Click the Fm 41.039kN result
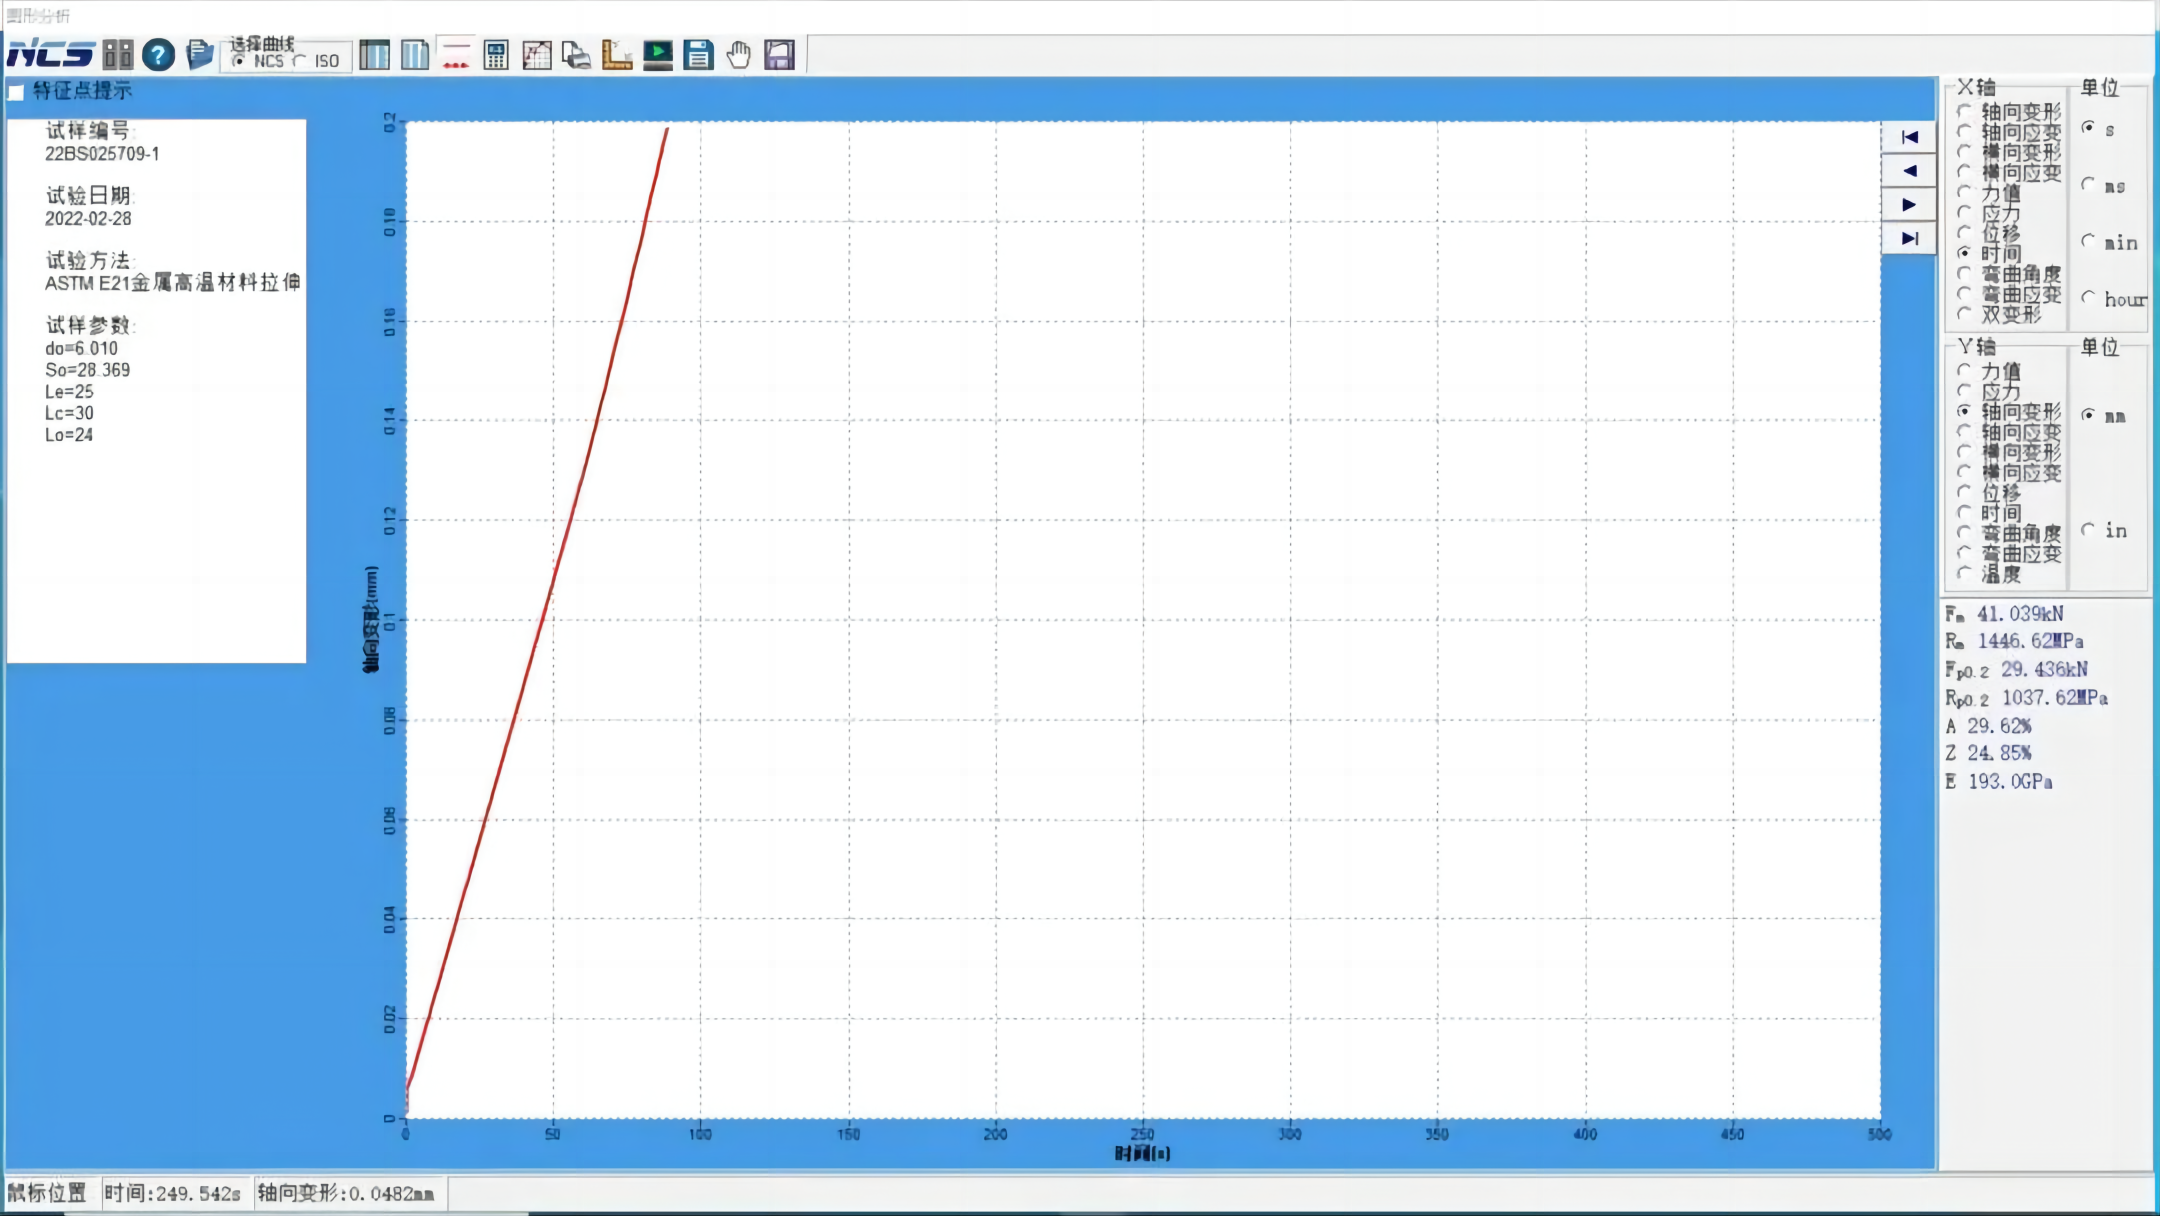The width and height of the screenshot is (2160, 1216). 2004,614
